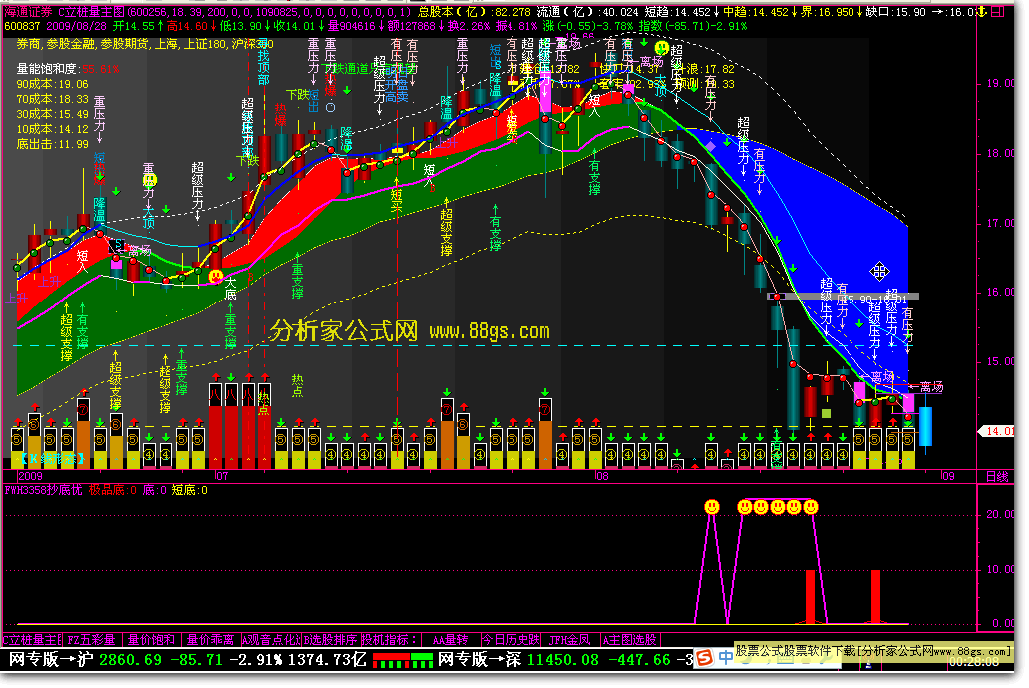Click the K线形态 label in volume area
Screen dimensions: 1029x688
pyautogui.click(x=52, y=459)
